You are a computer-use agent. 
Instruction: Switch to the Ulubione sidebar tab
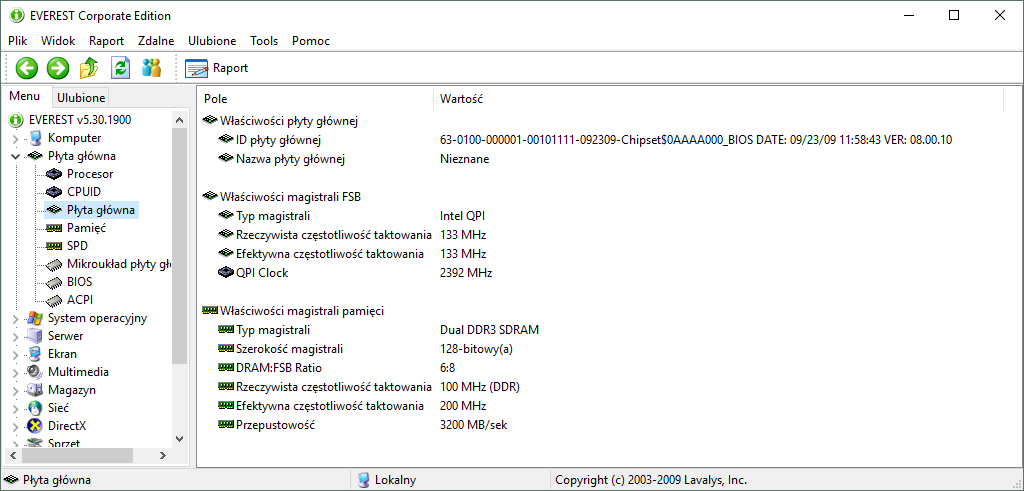pos(80,98)
